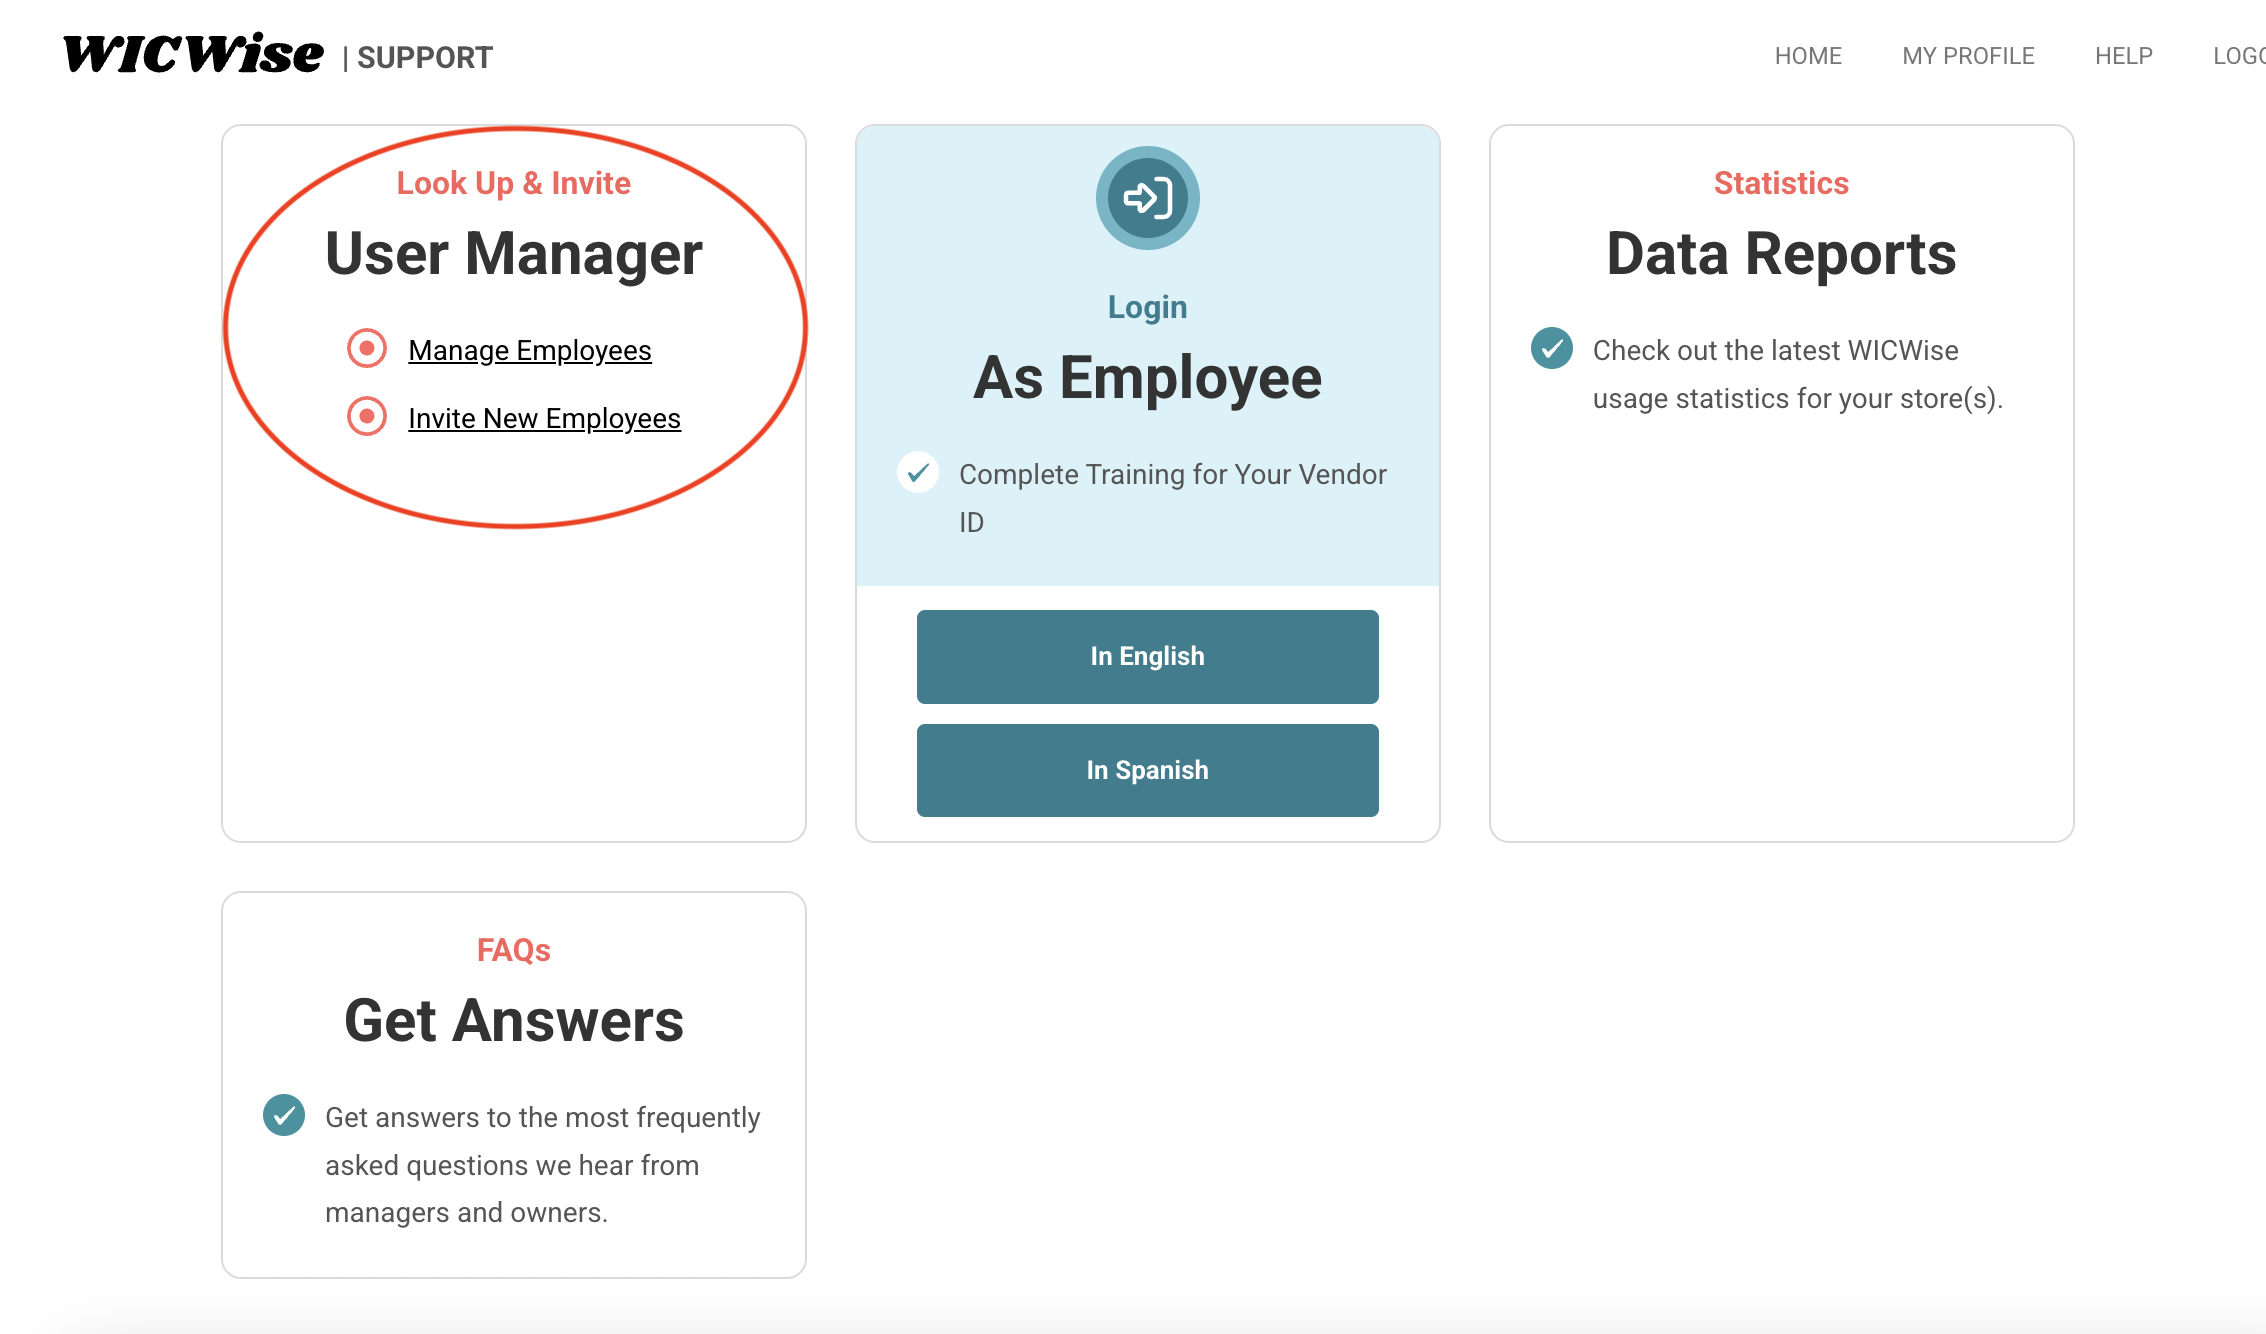
Task: Click the As Employee heading
Action: 1147,377
